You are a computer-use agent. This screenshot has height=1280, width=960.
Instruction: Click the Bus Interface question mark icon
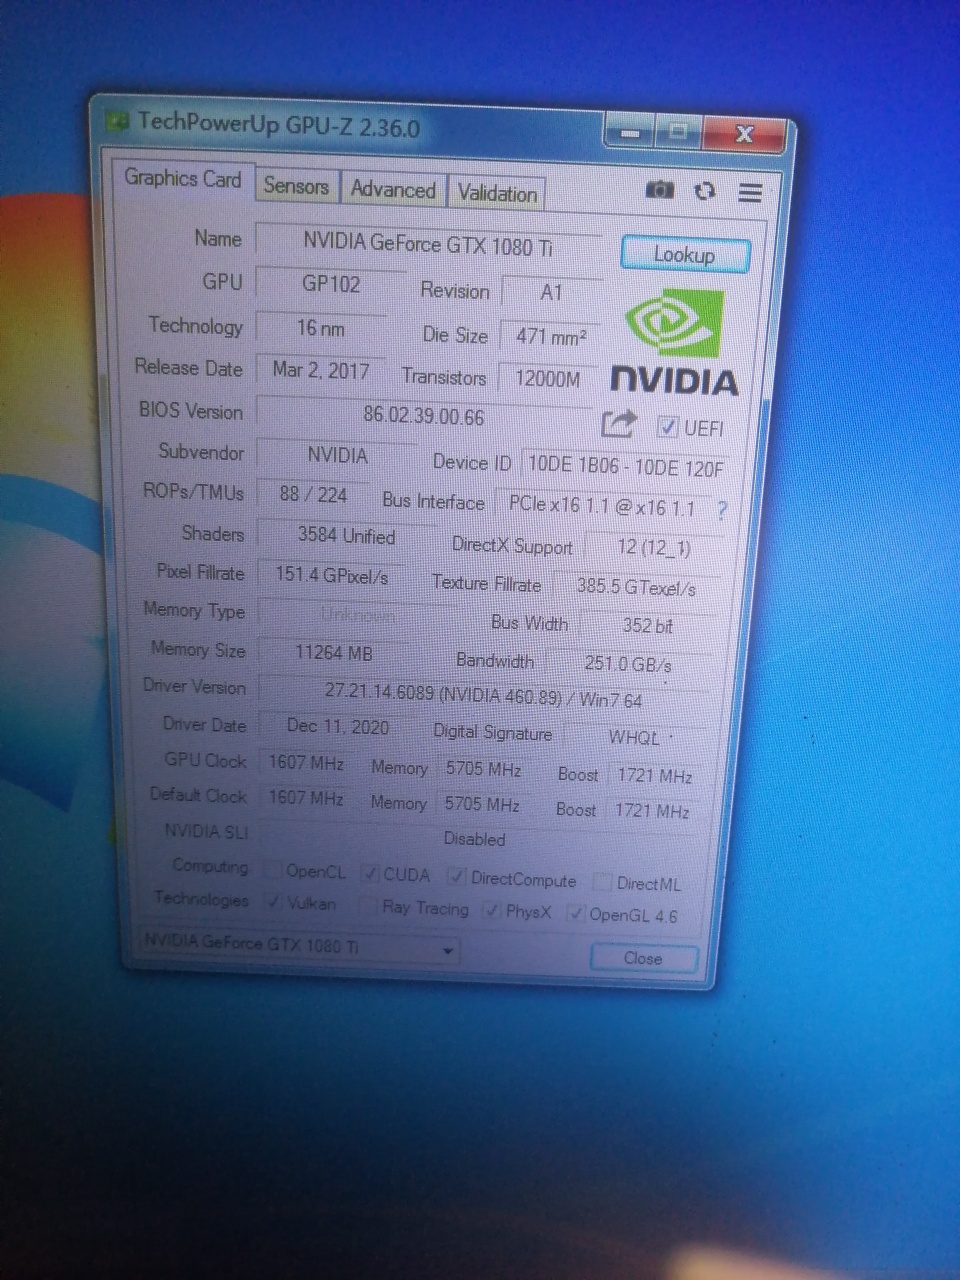[x=722, y=510]
